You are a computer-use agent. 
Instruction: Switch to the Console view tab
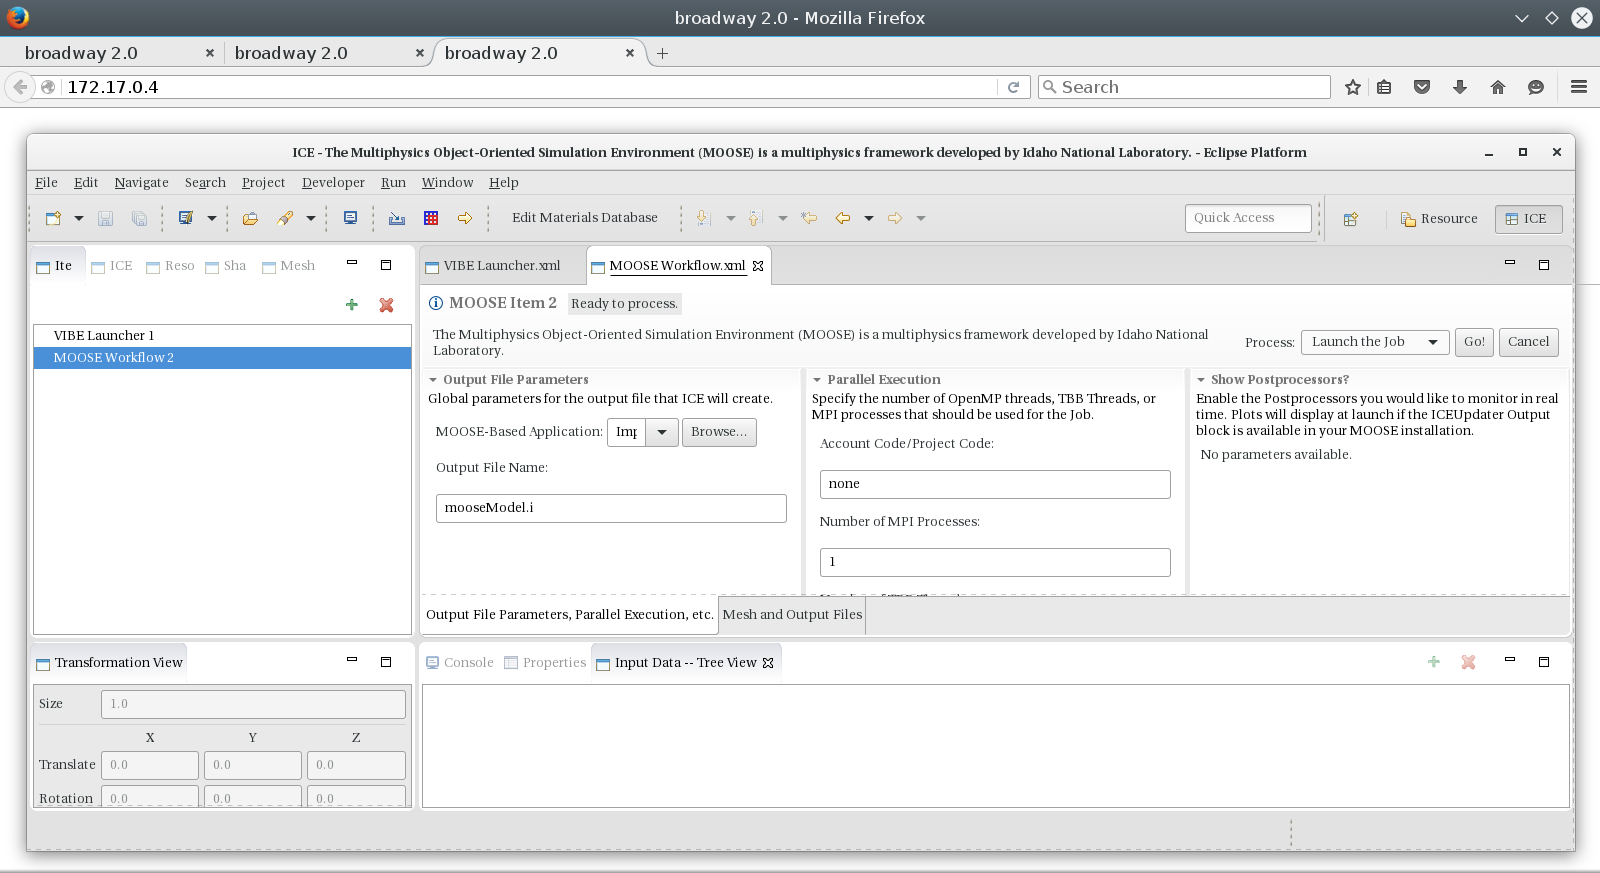point(459,663)
